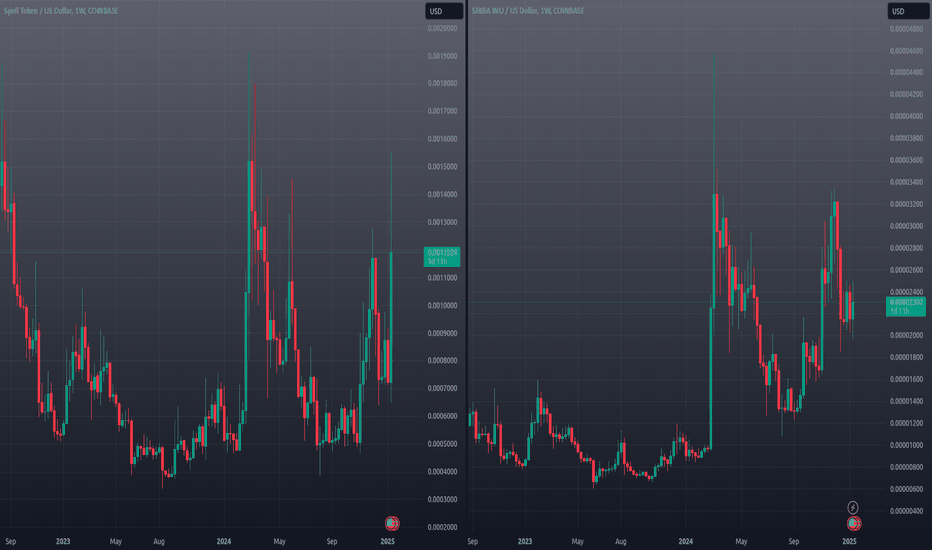Click the SHIBA INU / US Dollar chart title
Screen dimensions: 932x550
(528, 11)
